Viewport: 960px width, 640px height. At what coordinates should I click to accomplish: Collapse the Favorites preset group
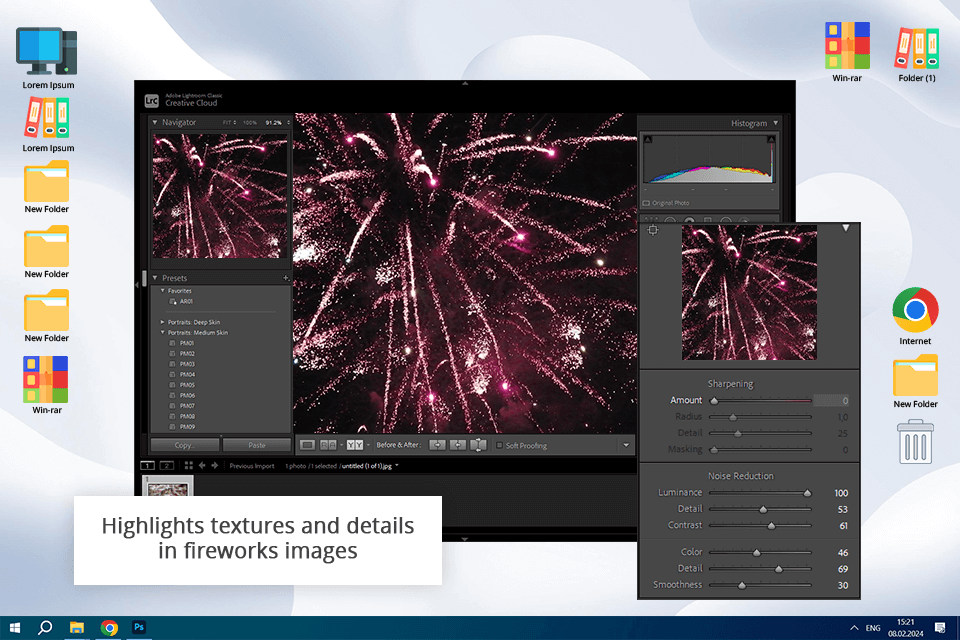tap(162, 291)
